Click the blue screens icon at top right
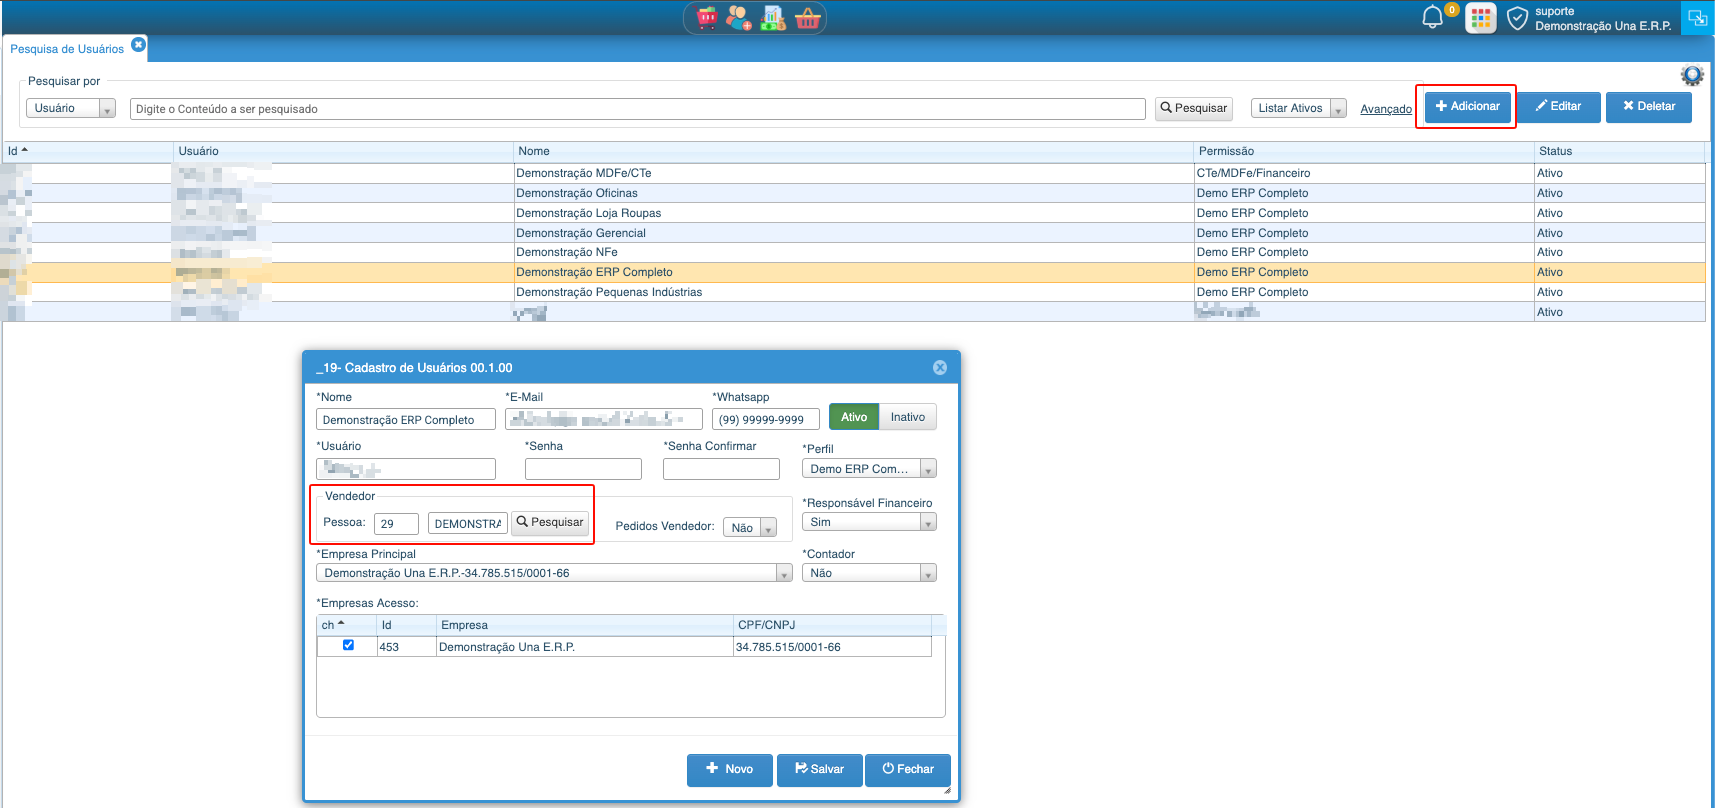Viewport: 1715px width, 808px height. point(1697,18)
